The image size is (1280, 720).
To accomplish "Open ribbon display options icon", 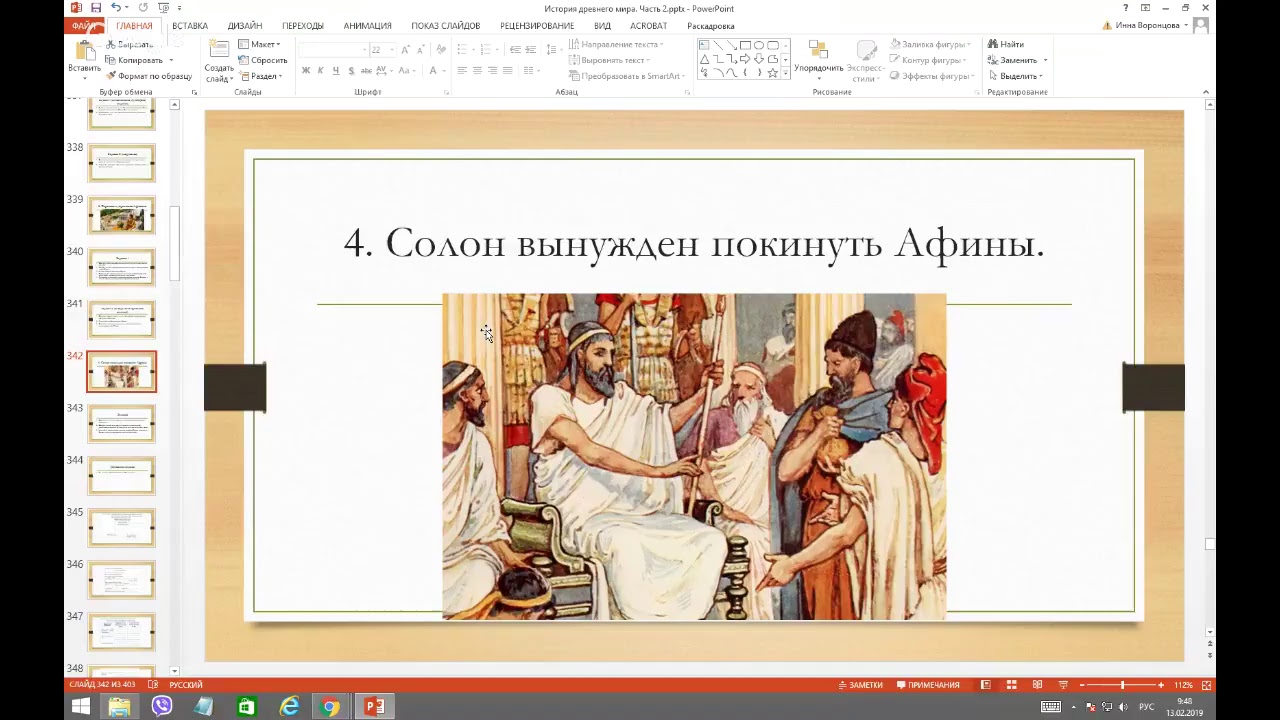I will coord(1145,8).
